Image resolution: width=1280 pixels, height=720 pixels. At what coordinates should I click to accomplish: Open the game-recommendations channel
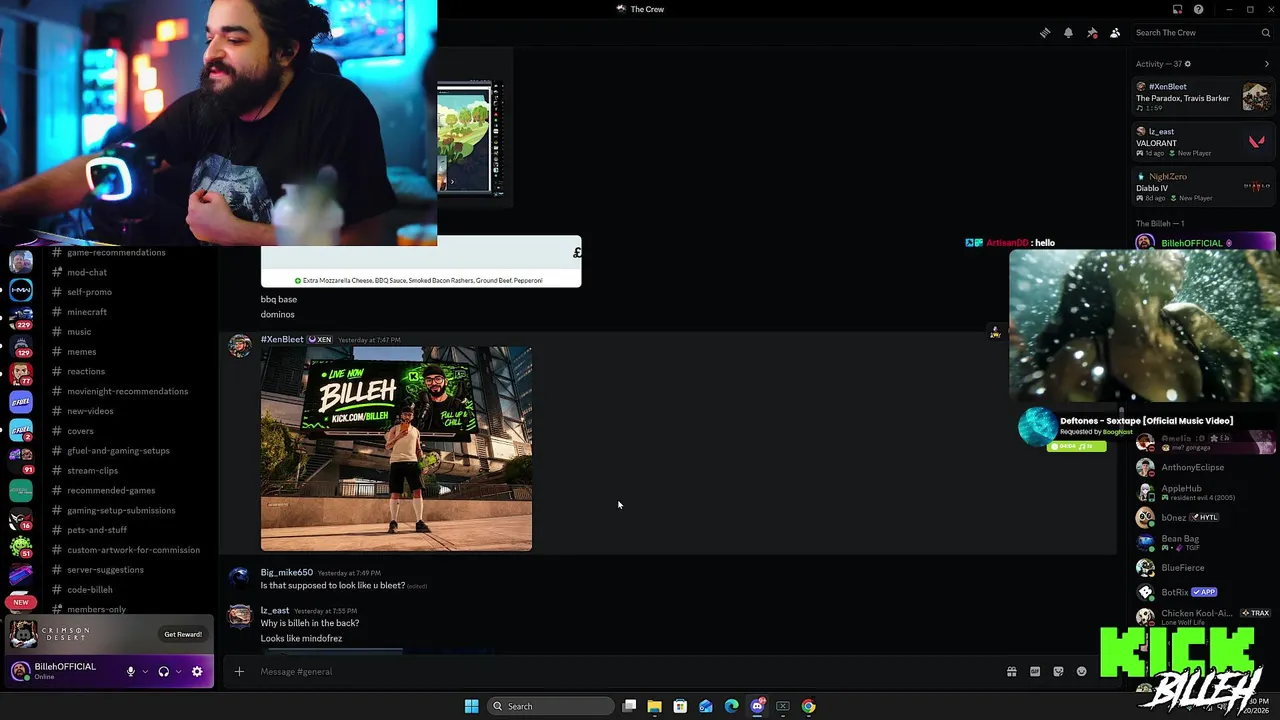point(116,252)
